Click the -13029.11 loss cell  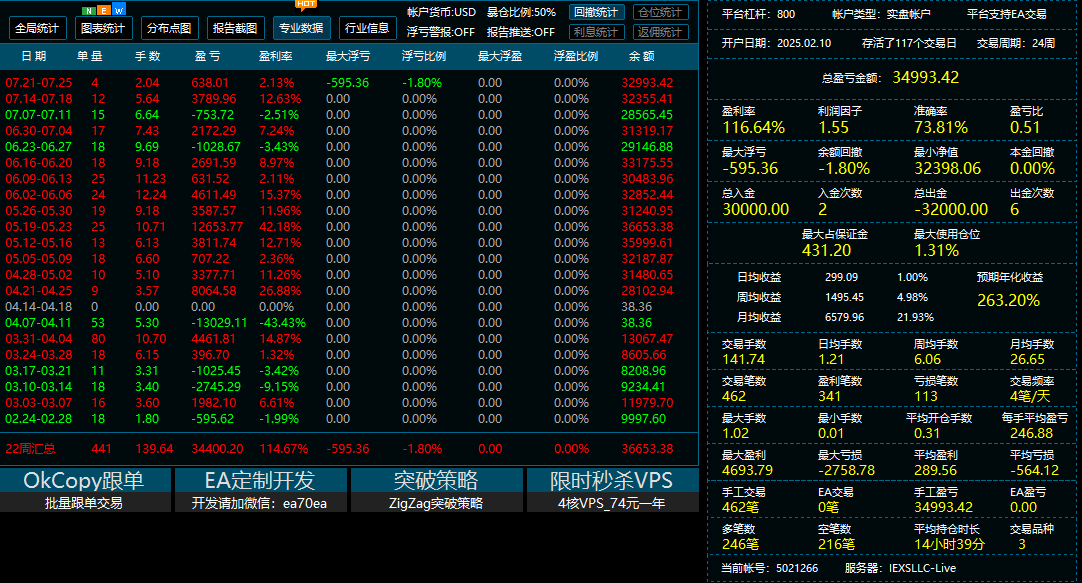pos(219,323)
